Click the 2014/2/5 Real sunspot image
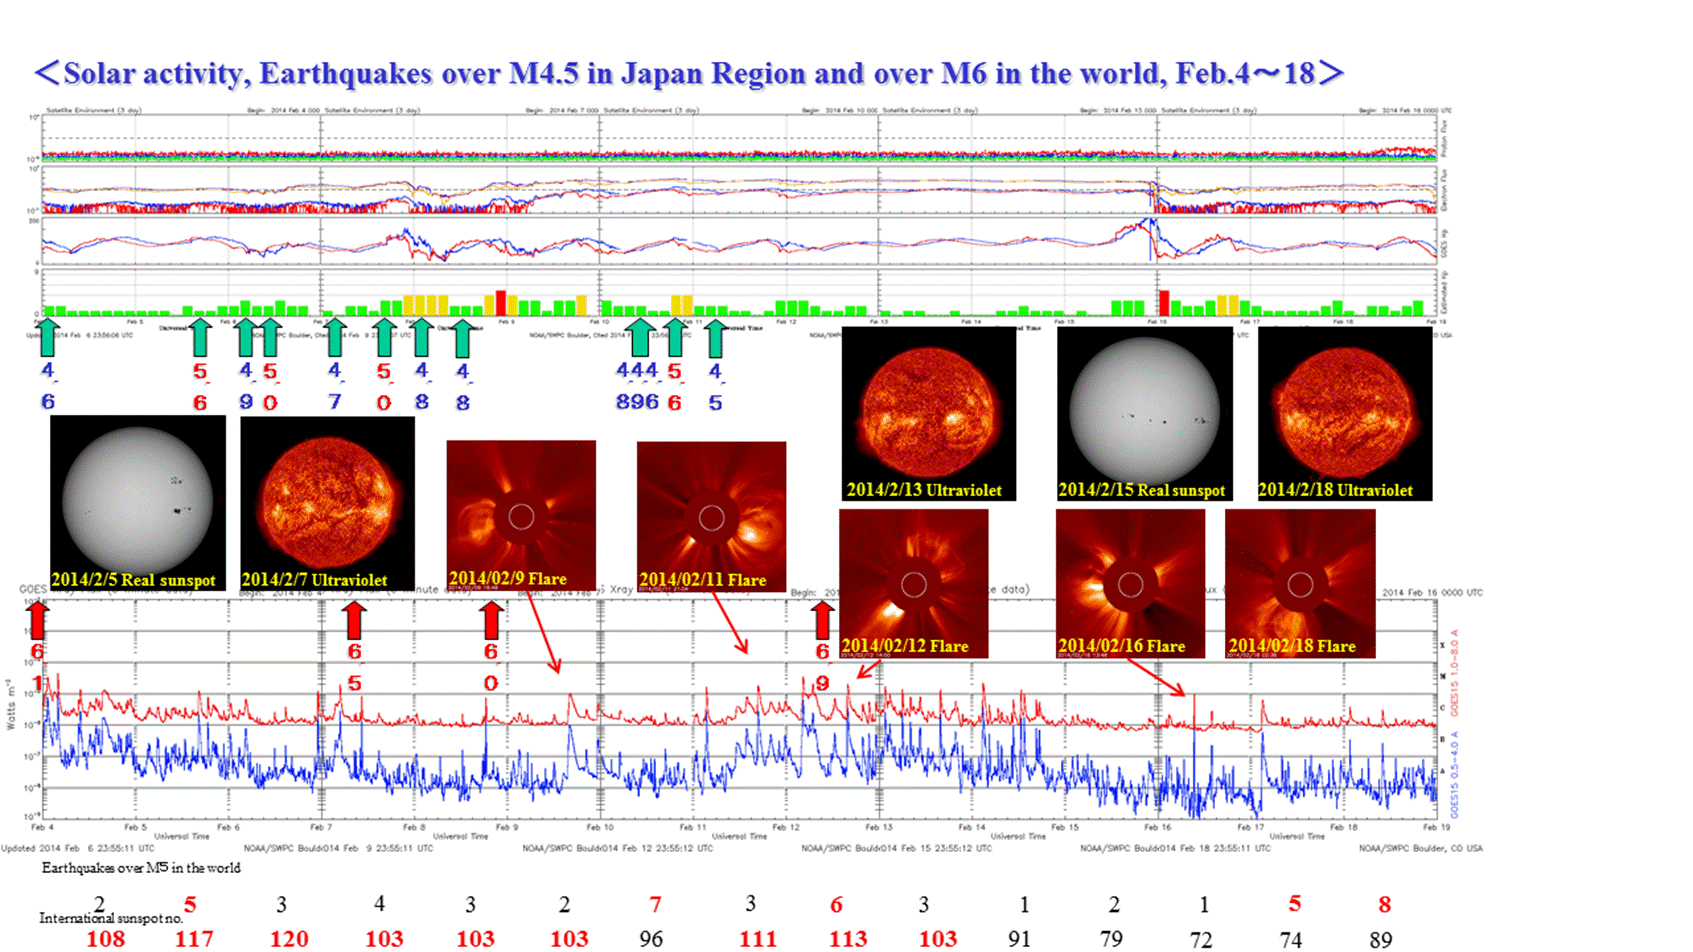Image resolution: width=1693 pixels, height=952 pixels. (x=138, y=503)
